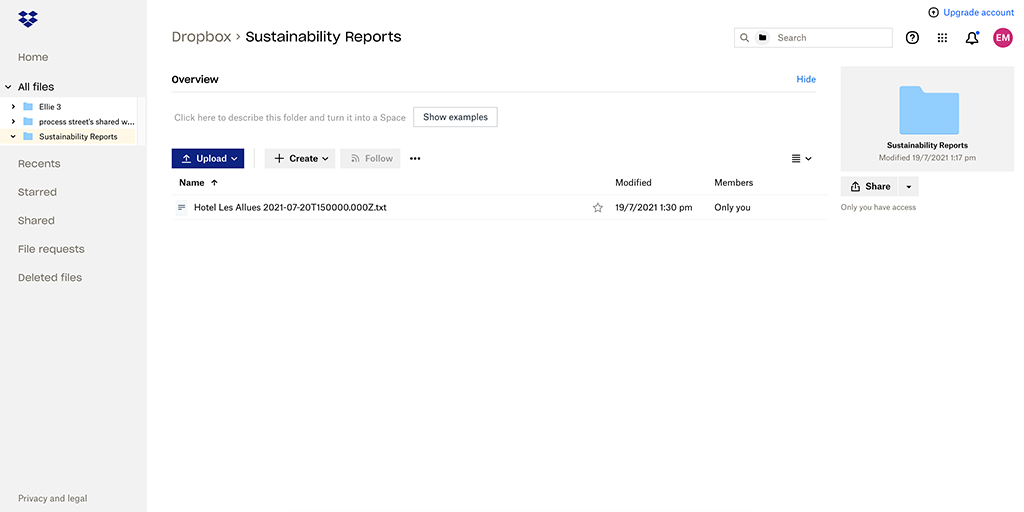
Task: Click the Dropbox logo icon
Action: coord(28,19)
